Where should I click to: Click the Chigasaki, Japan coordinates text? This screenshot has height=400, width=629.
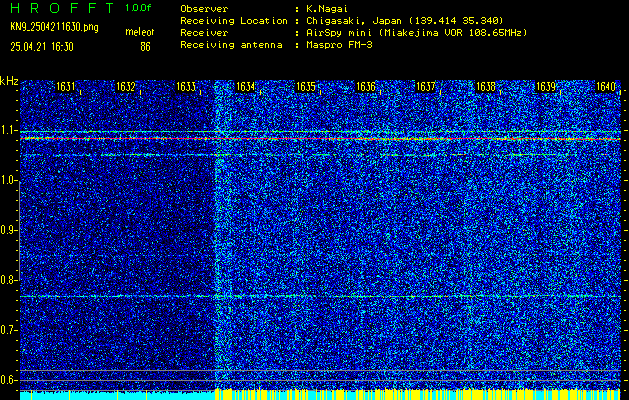point(405,21)
